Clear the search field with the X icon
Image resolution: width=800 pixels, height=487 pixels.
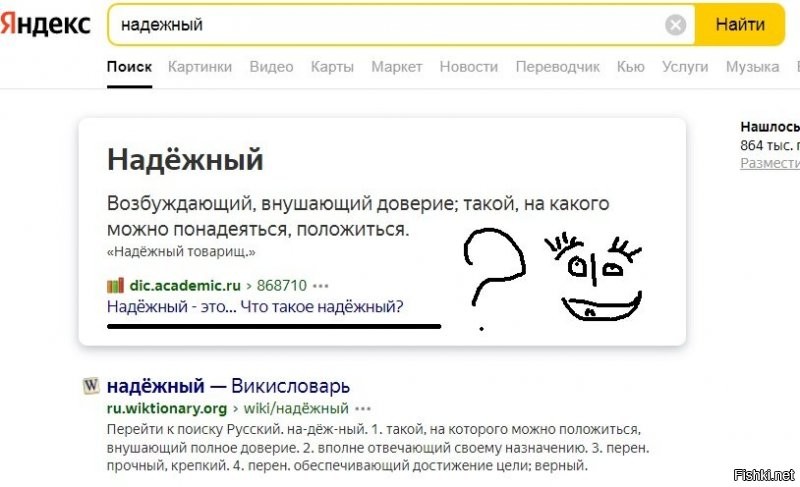pos(675,24)
